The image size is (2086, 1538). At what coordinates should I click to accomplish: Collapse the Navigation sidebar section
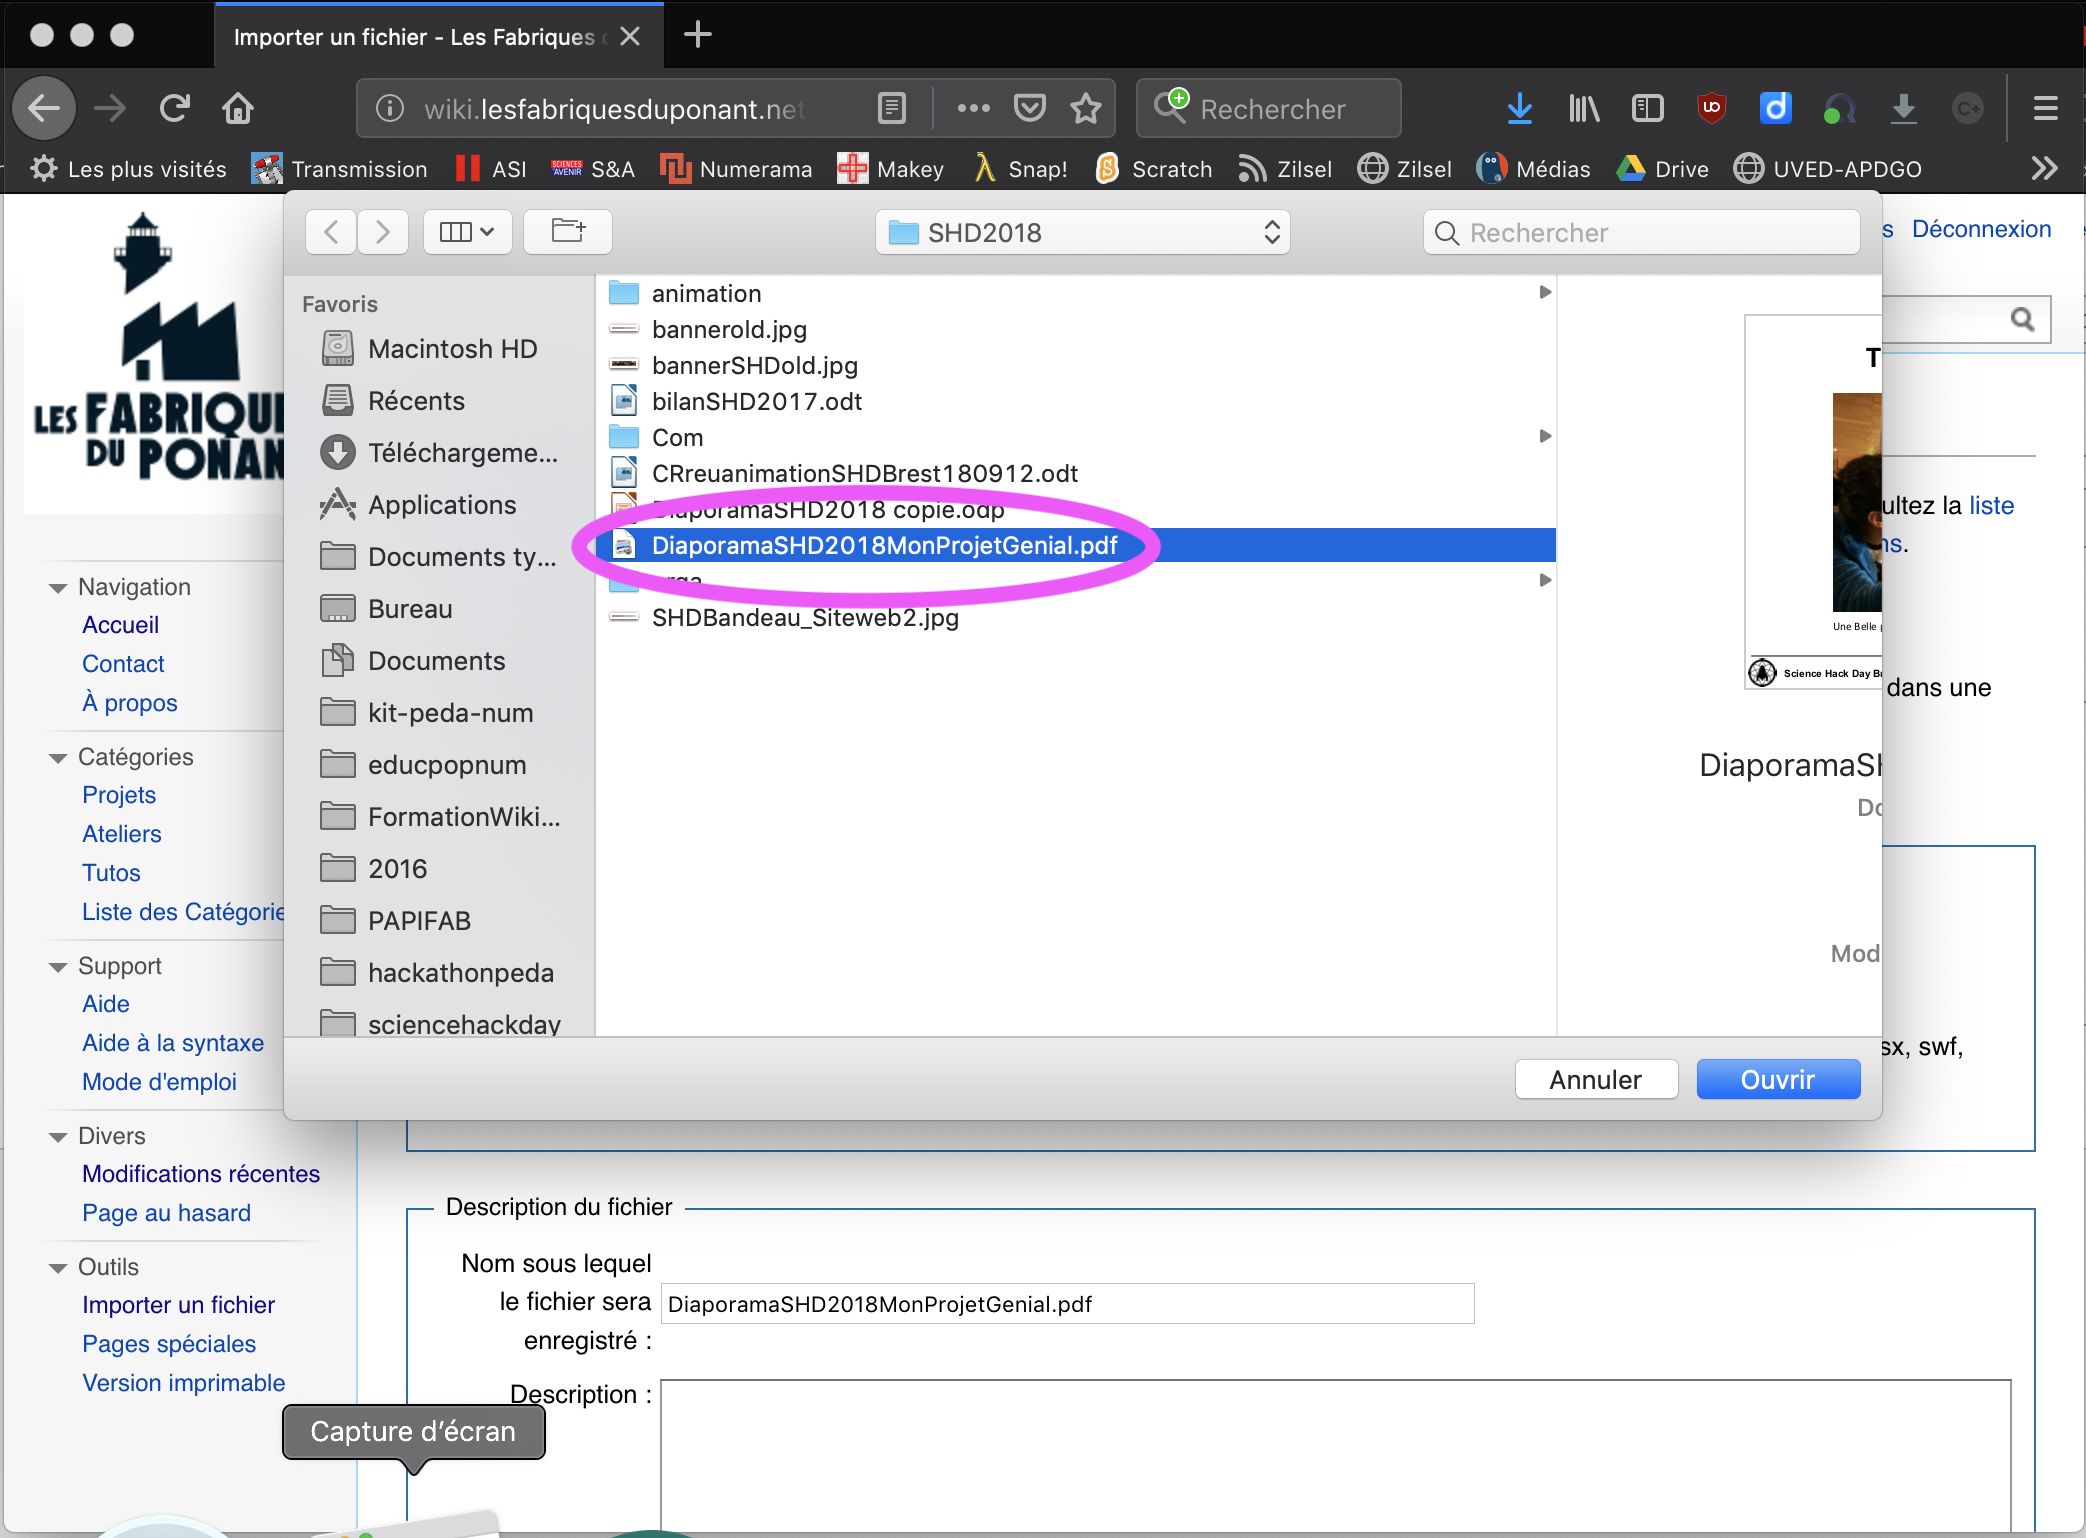pyautogui.click(x=58, y=588)
